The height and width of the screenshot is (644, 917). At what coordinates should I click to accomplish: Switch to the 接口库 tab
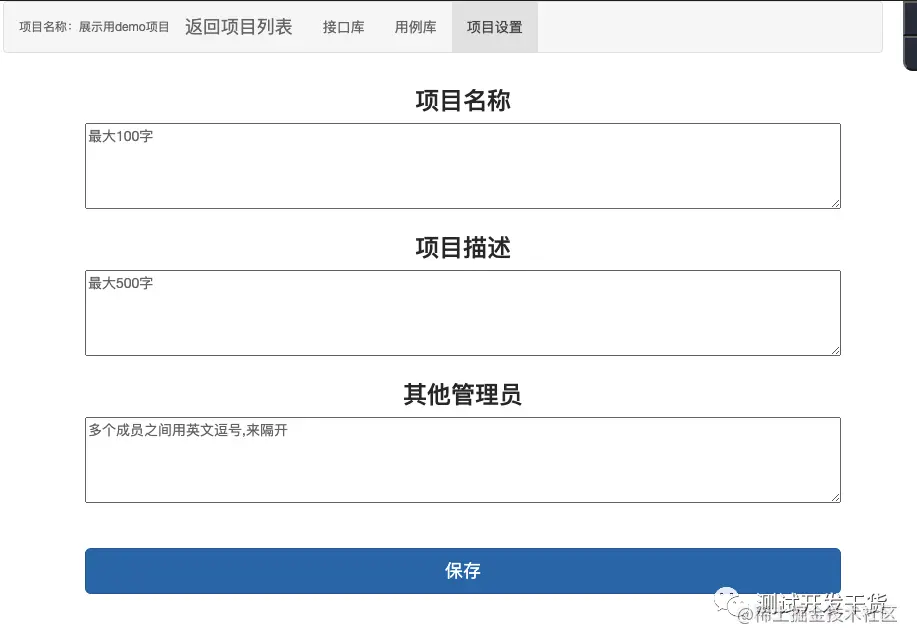pos(343,27)
